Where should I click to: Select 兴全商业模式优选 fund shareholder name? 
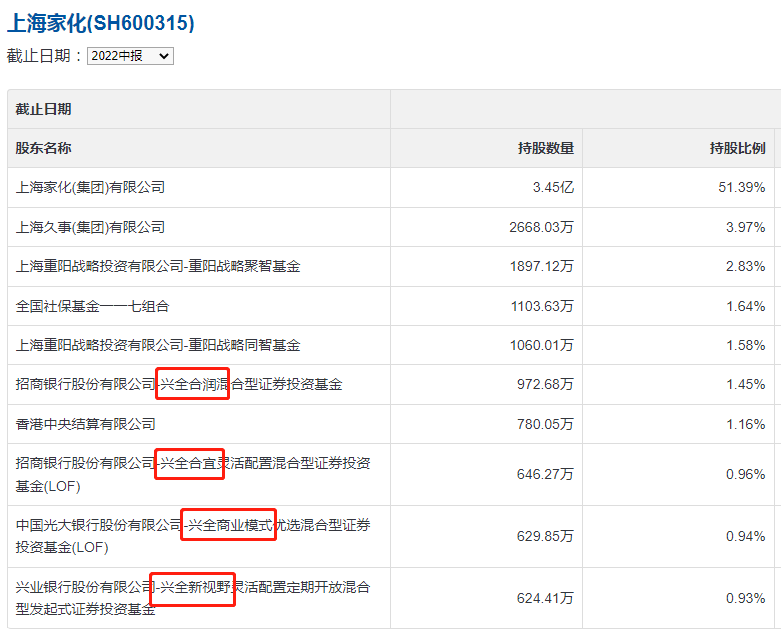pos(193,536)
